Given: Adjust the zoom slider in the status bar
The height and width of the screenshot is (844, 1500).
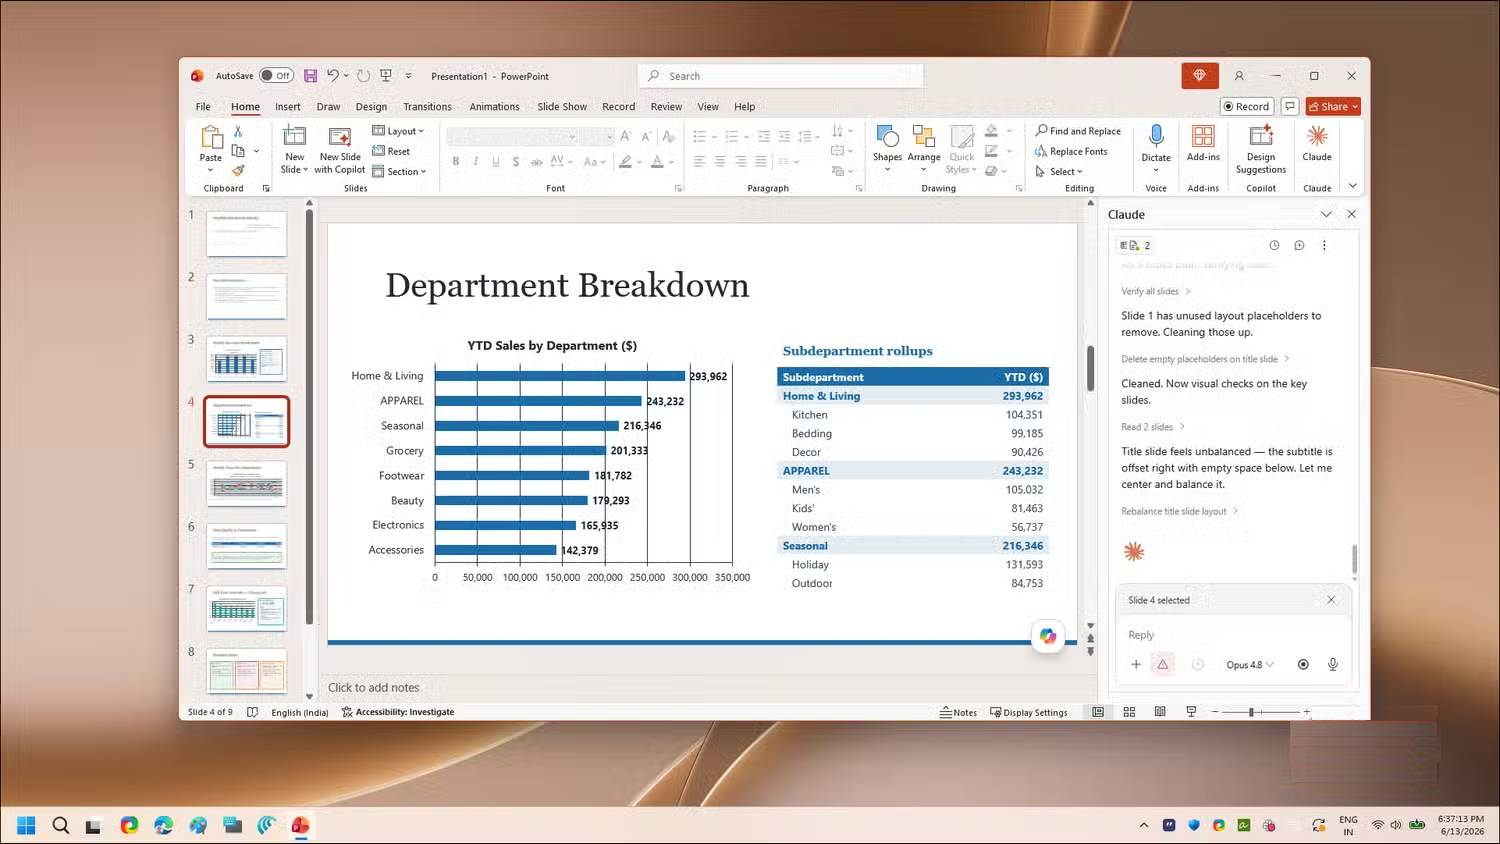Looking at the screenshot, I should coord(1251,712).
